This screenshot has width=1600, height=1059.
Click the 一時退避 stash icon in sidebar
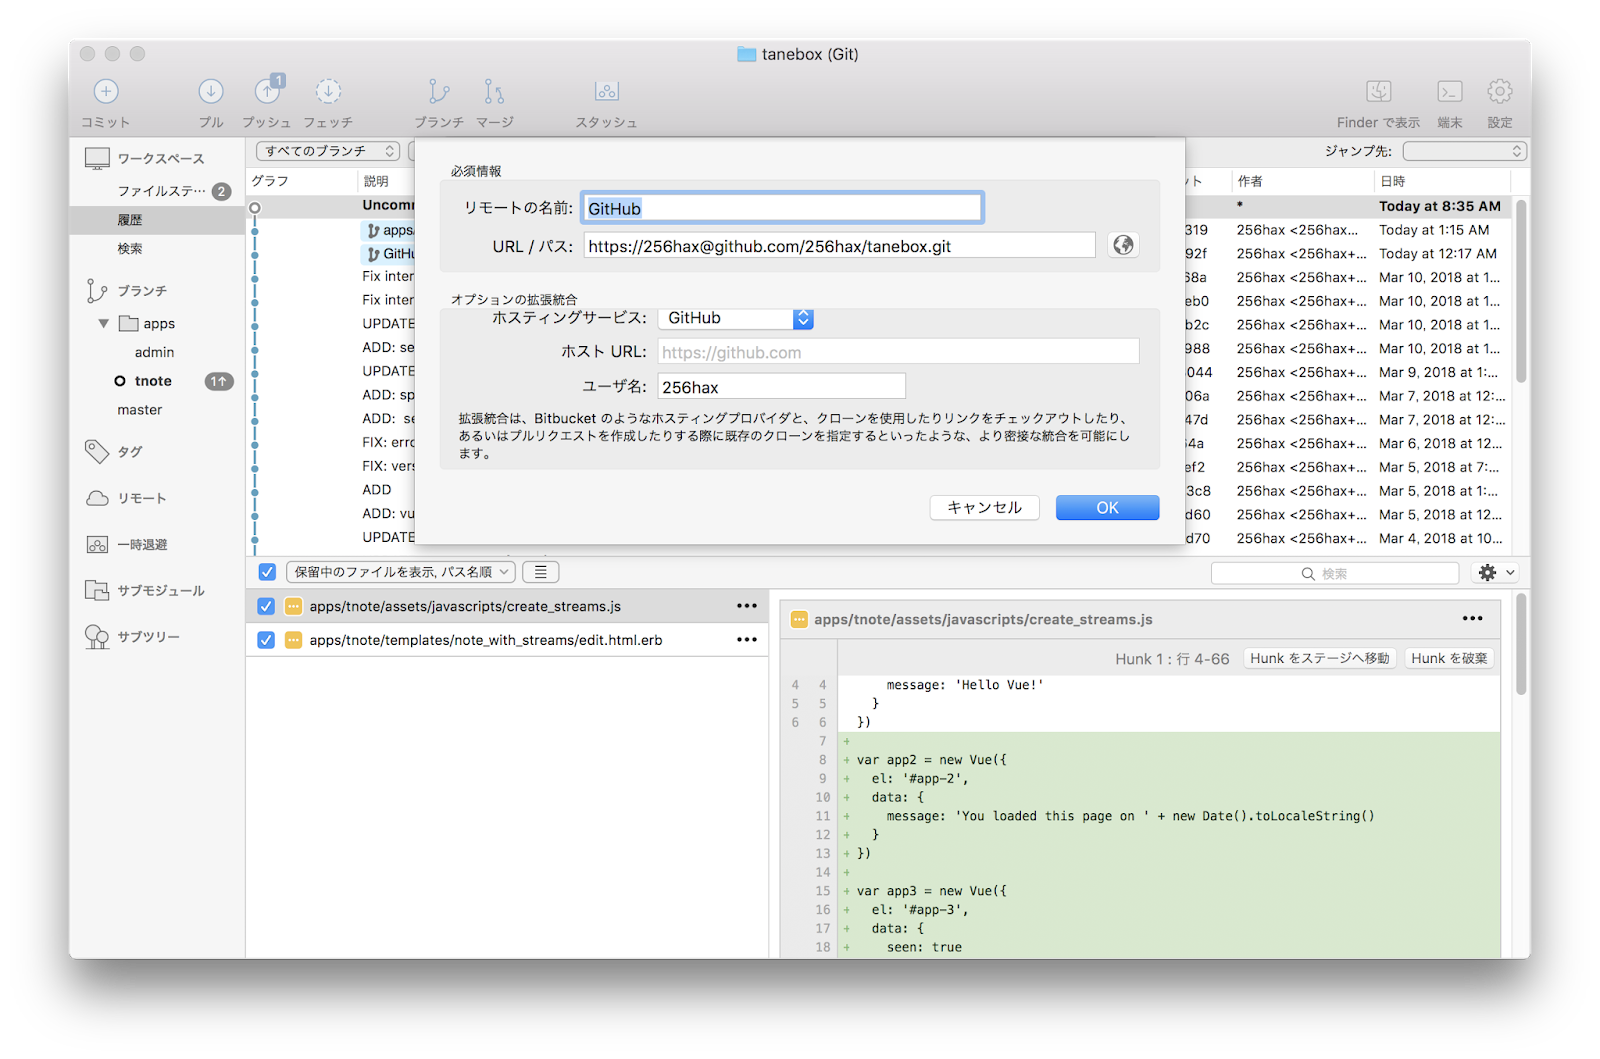click(97, 545)
